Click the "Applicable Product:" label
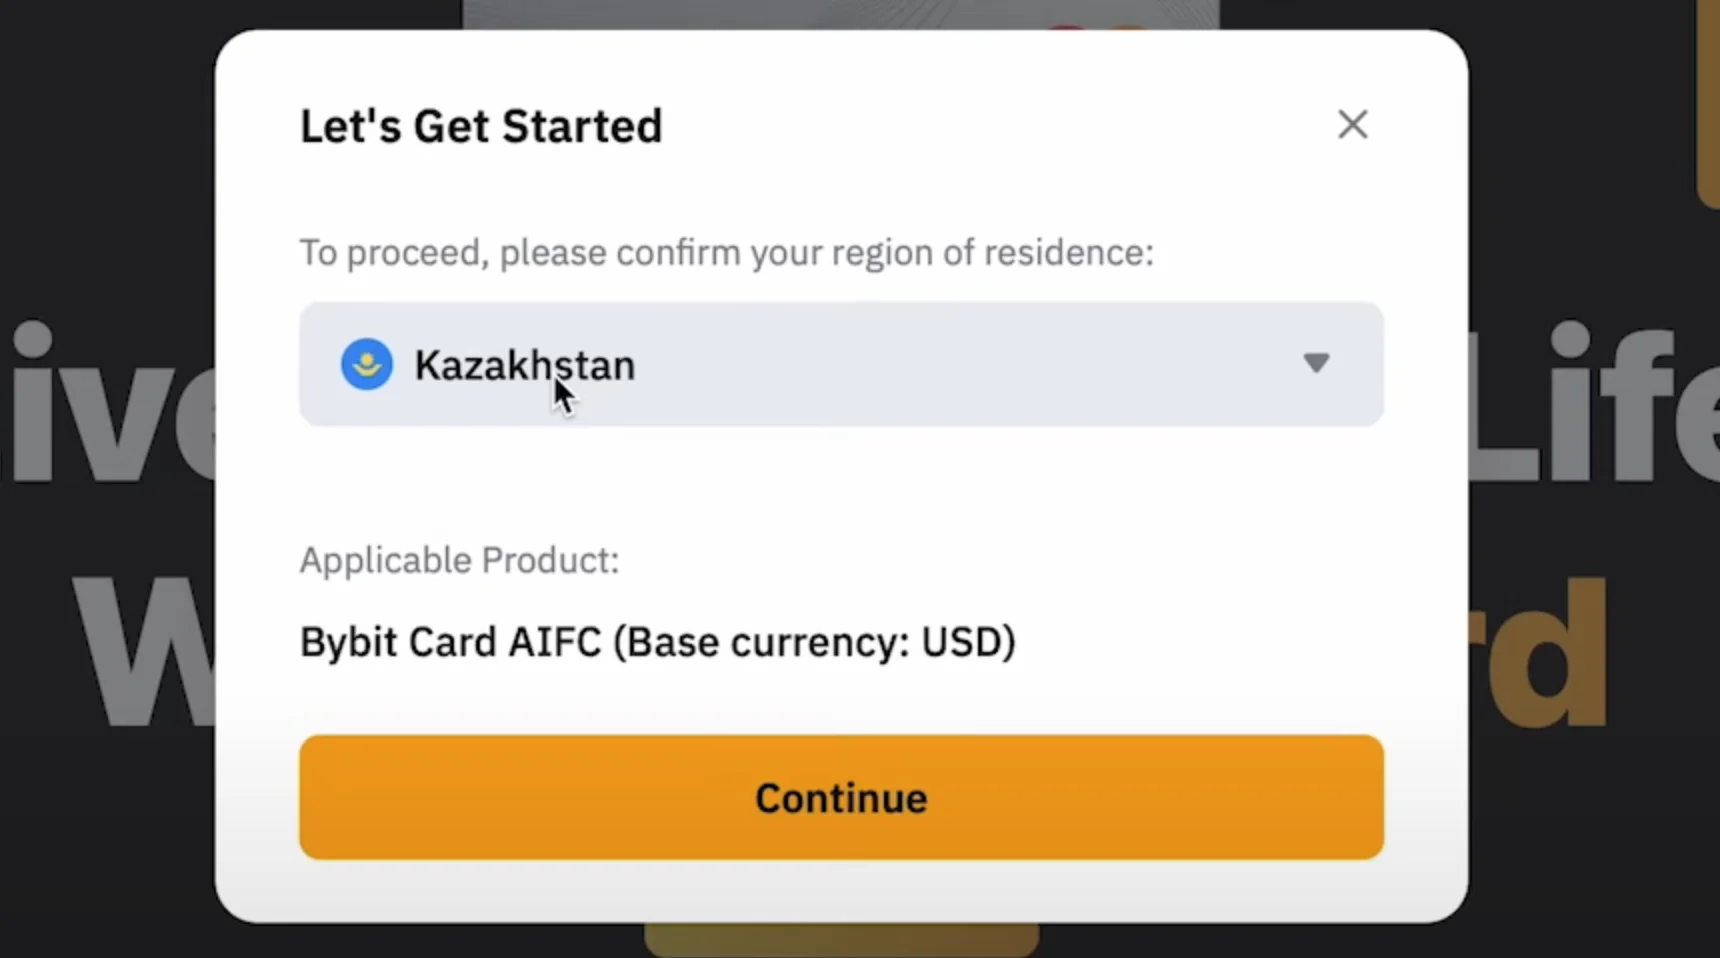The height and width of the screenshot is (958, 1720). tap(459, 560)
